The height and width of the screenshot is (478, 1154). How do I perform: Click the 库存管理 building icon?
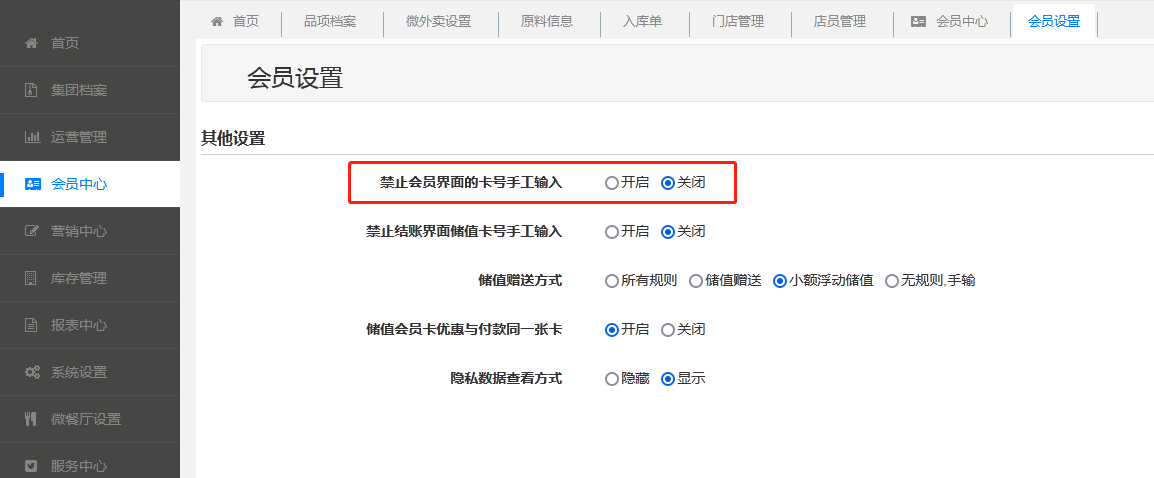click(32, 278)
